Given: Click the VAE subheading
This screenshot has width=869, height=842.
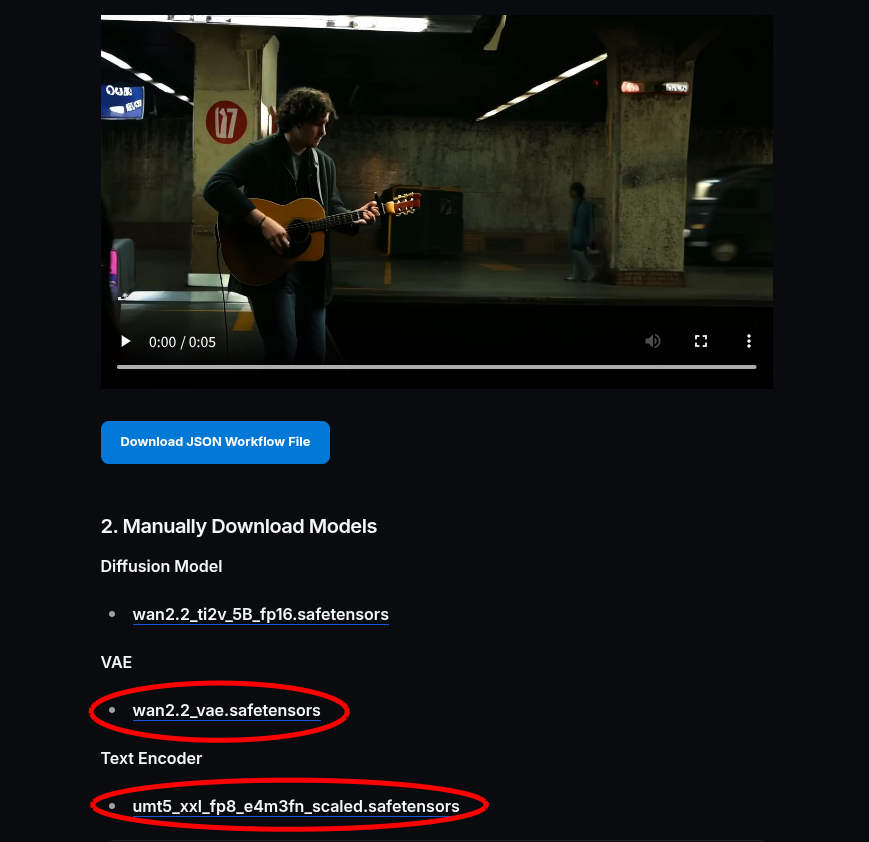Looking at the screenshot, I should coord(116,662).
